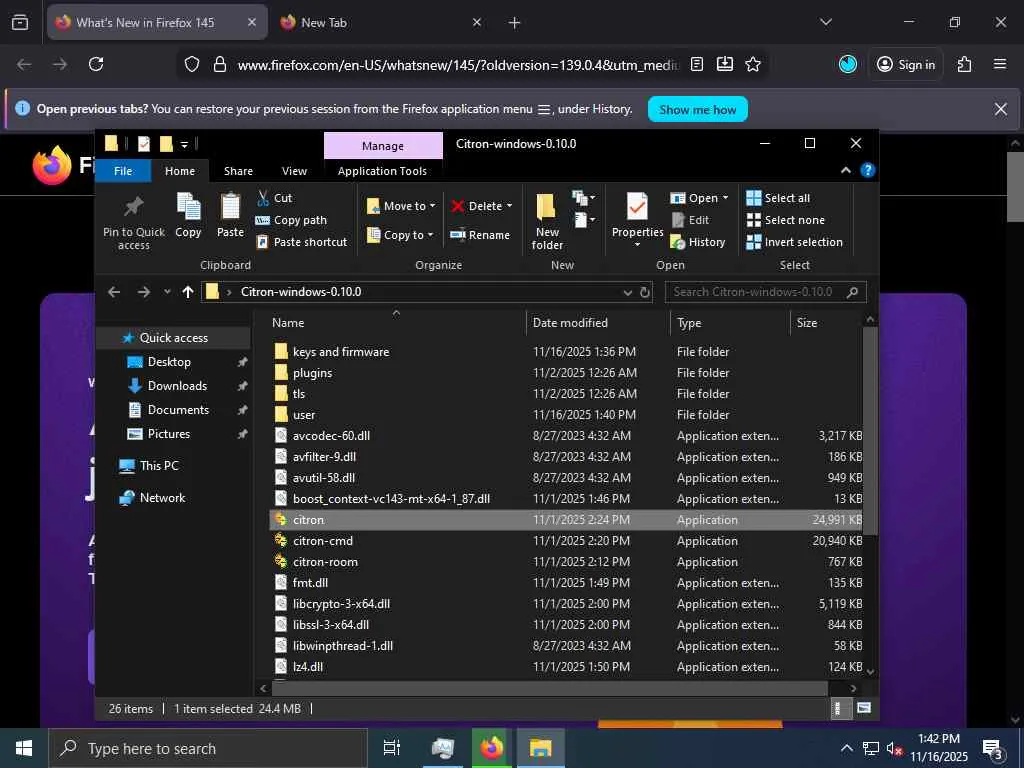This screenshot has width=1024, height=768.
Task: Click the Explorer horizontal scrollbar thumb
Action: pos(549,688)
